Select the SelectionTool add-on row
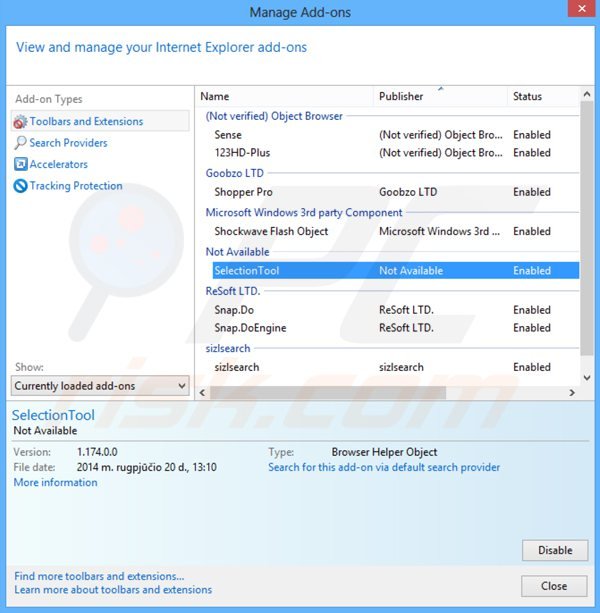 click(396, 271)
